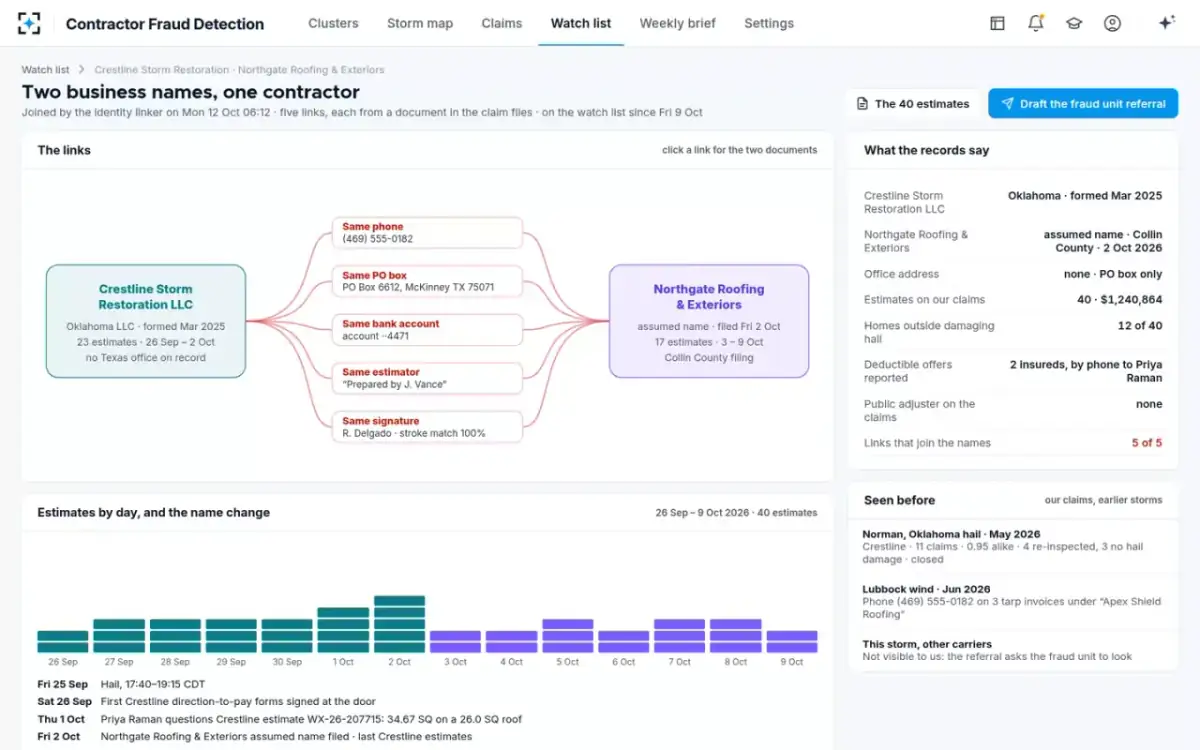
Task: Click the 7 Oct estimates bar
Action: coord(680,636)
